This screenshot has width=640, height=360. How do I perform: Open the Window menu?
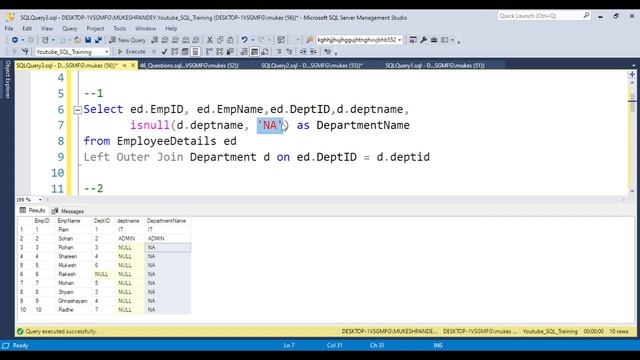pyautogui.click(x=145, y=29)
